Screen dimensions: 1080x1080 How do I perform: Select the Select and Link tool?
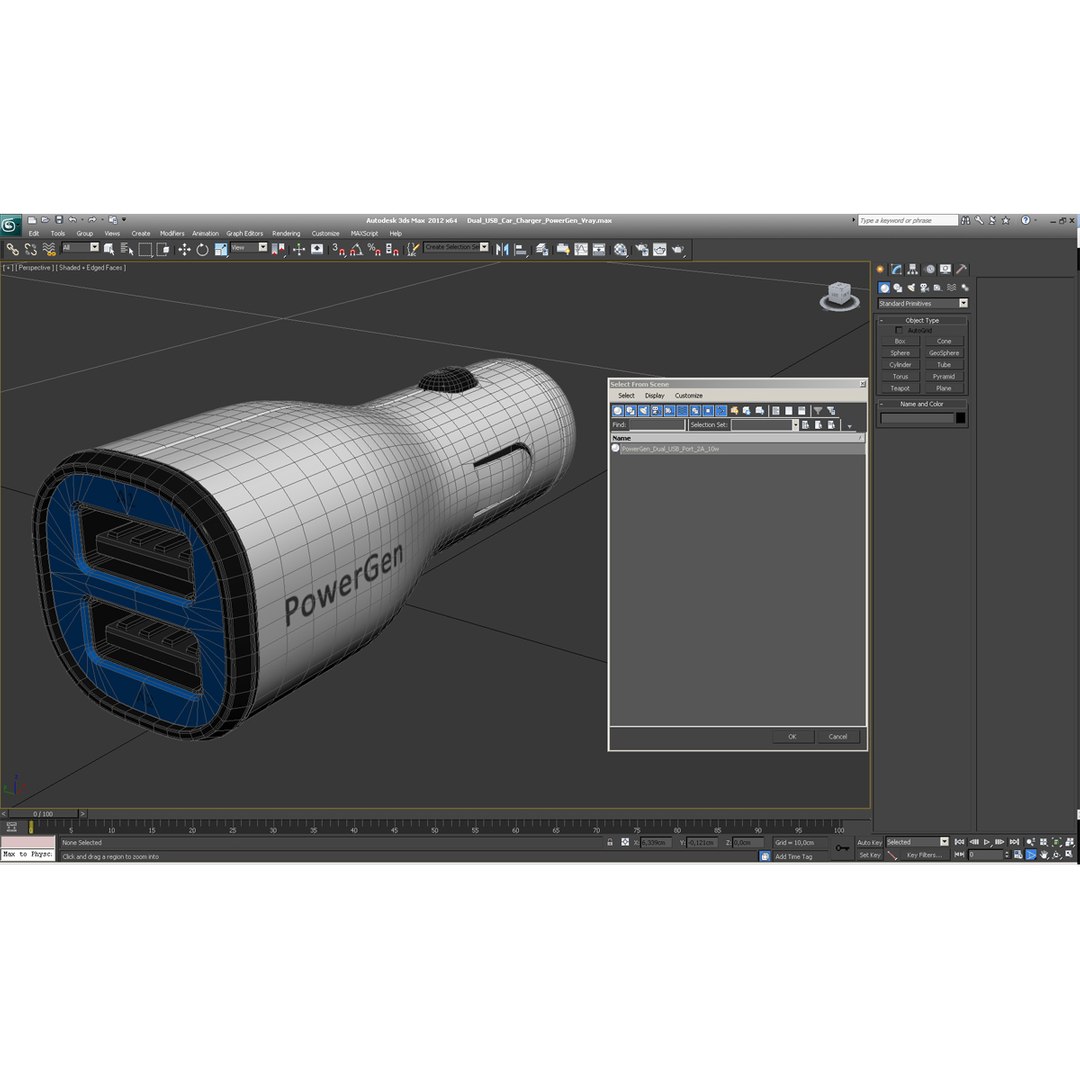(12, 249)
